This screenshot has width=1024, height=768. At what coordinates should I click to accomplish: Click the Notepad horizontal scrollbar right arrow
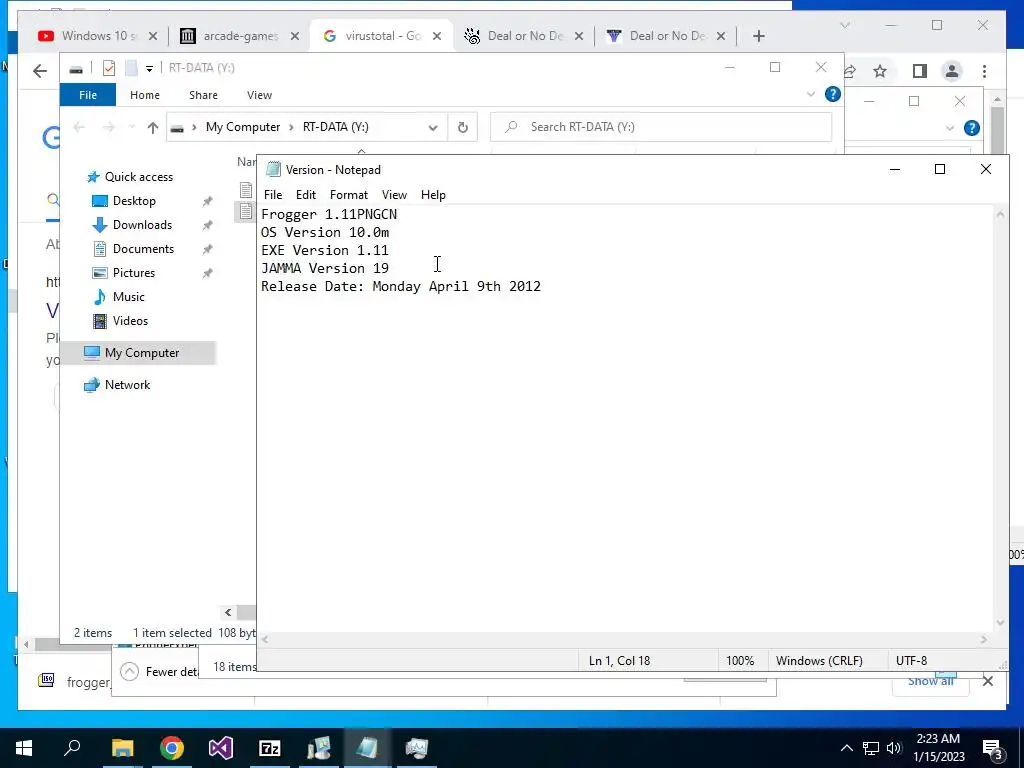[x=984, y=639]
